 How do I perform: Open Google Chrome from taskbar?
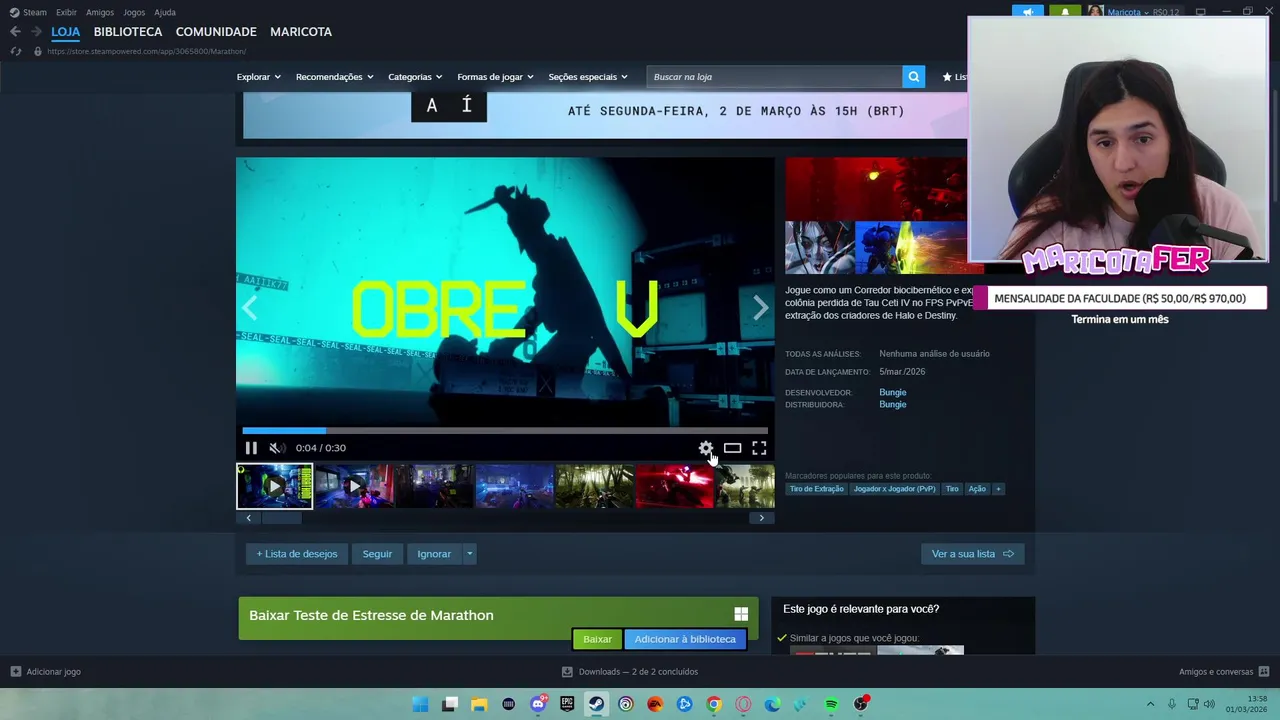click(714, 704)
